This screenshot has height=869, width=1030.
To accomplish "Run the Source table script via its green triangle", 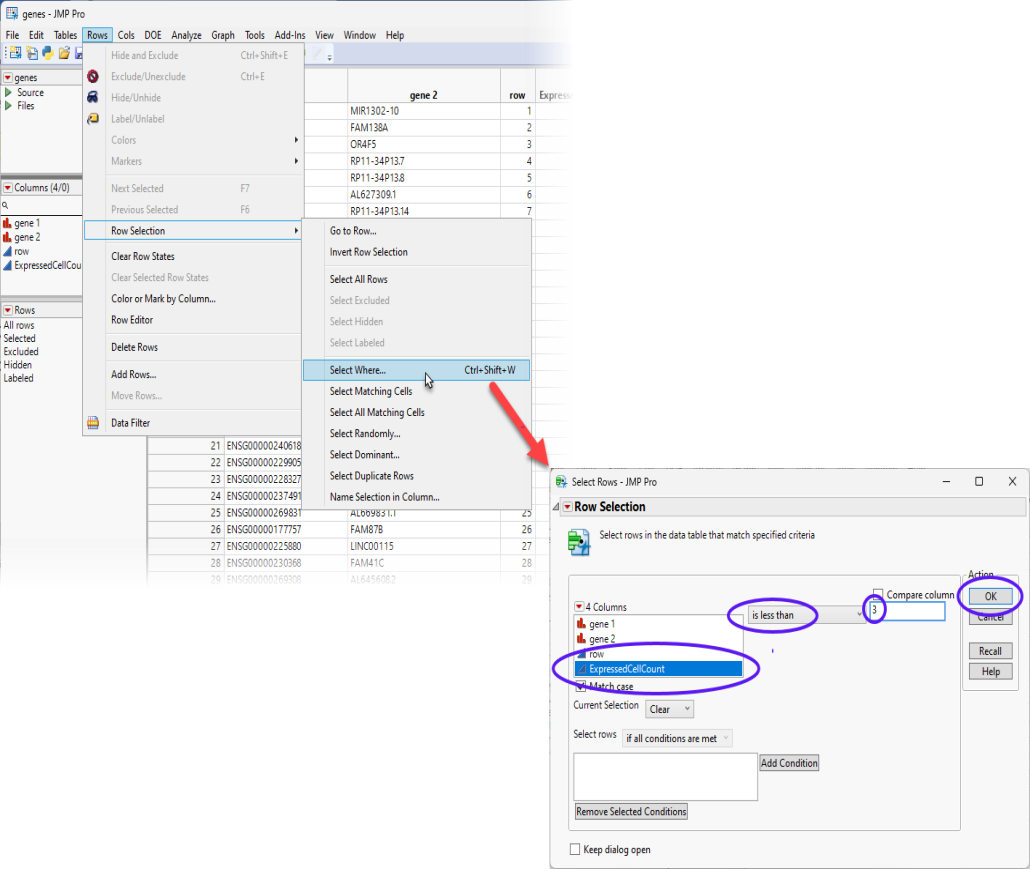I will click(9, 93).
